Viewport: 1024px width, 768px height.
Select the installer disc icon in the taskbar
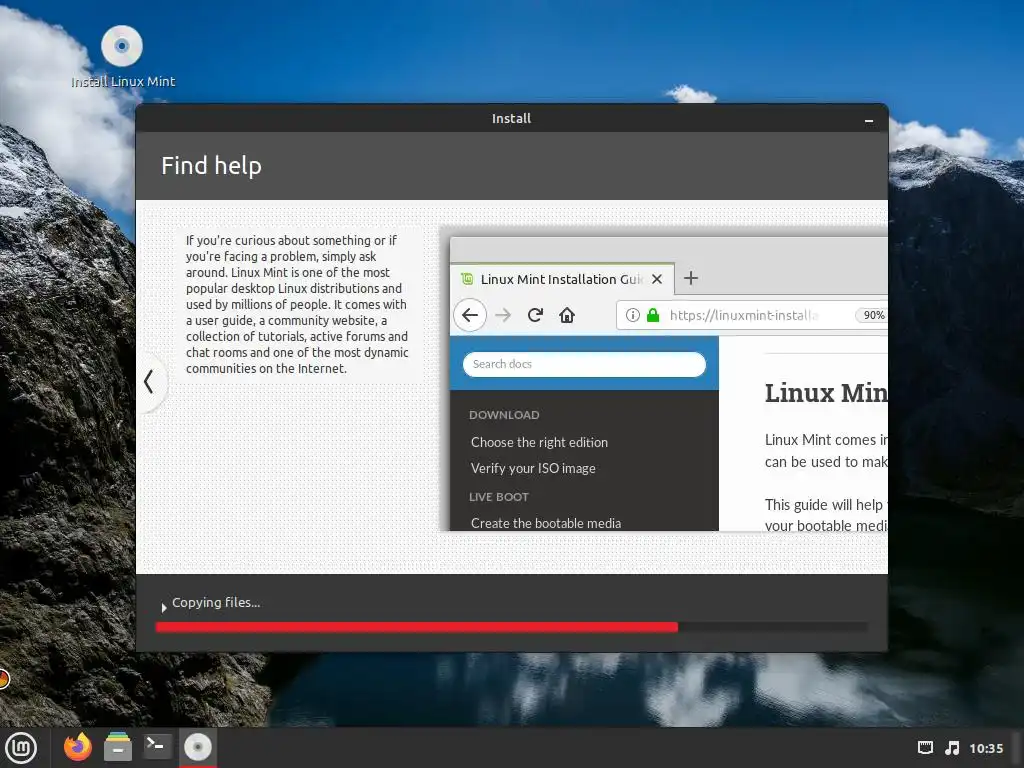pyautogui.click(x=198, y=747)
